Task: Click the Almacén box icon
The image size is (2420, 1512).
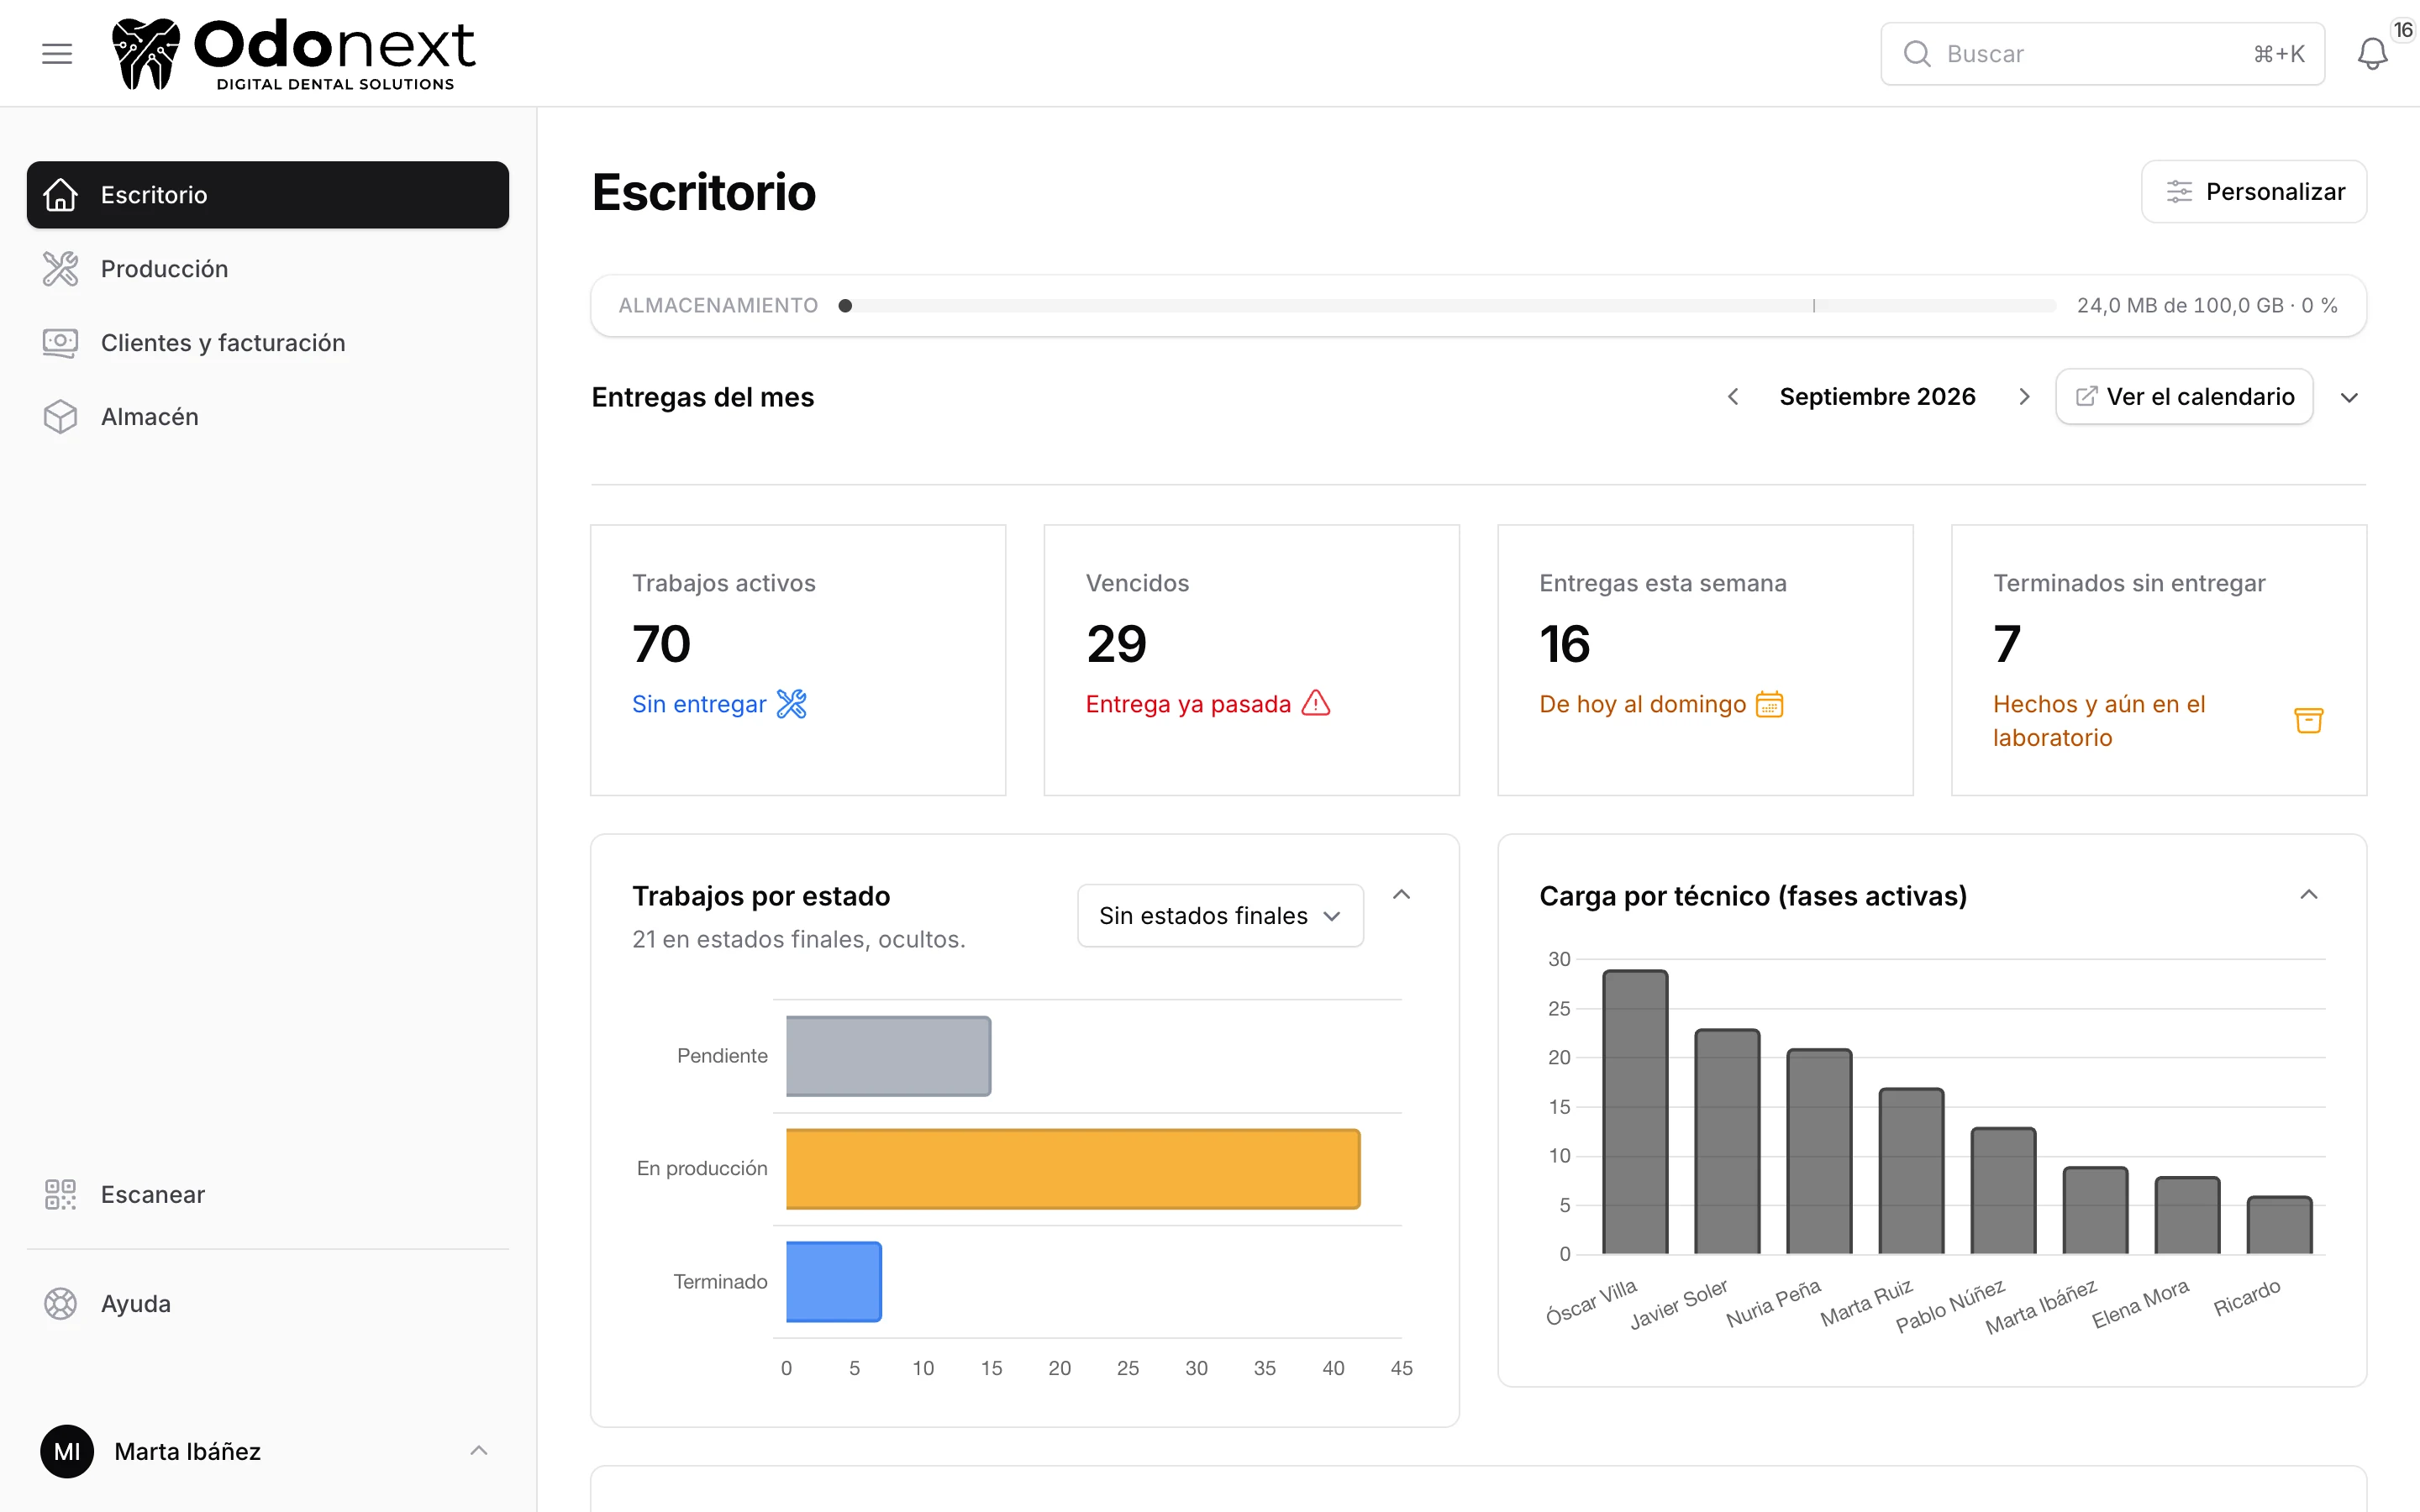Action: click(60, 417)
